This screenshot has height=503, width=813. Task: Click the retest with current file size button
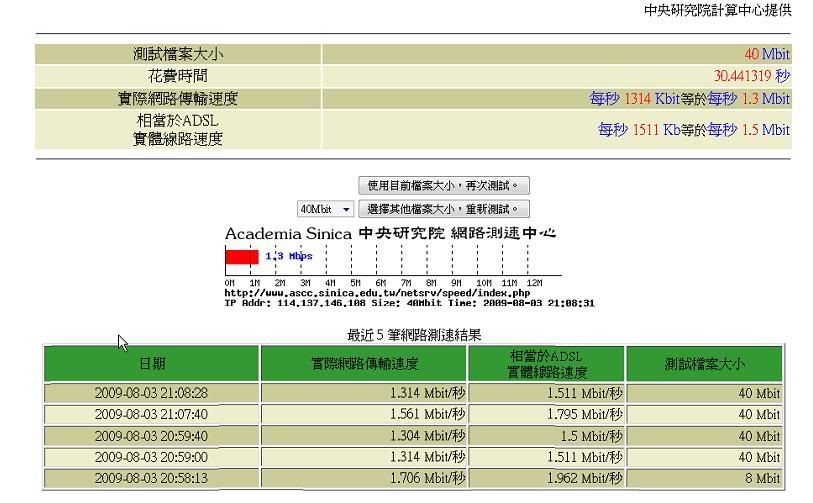click(x=444, y=185)
